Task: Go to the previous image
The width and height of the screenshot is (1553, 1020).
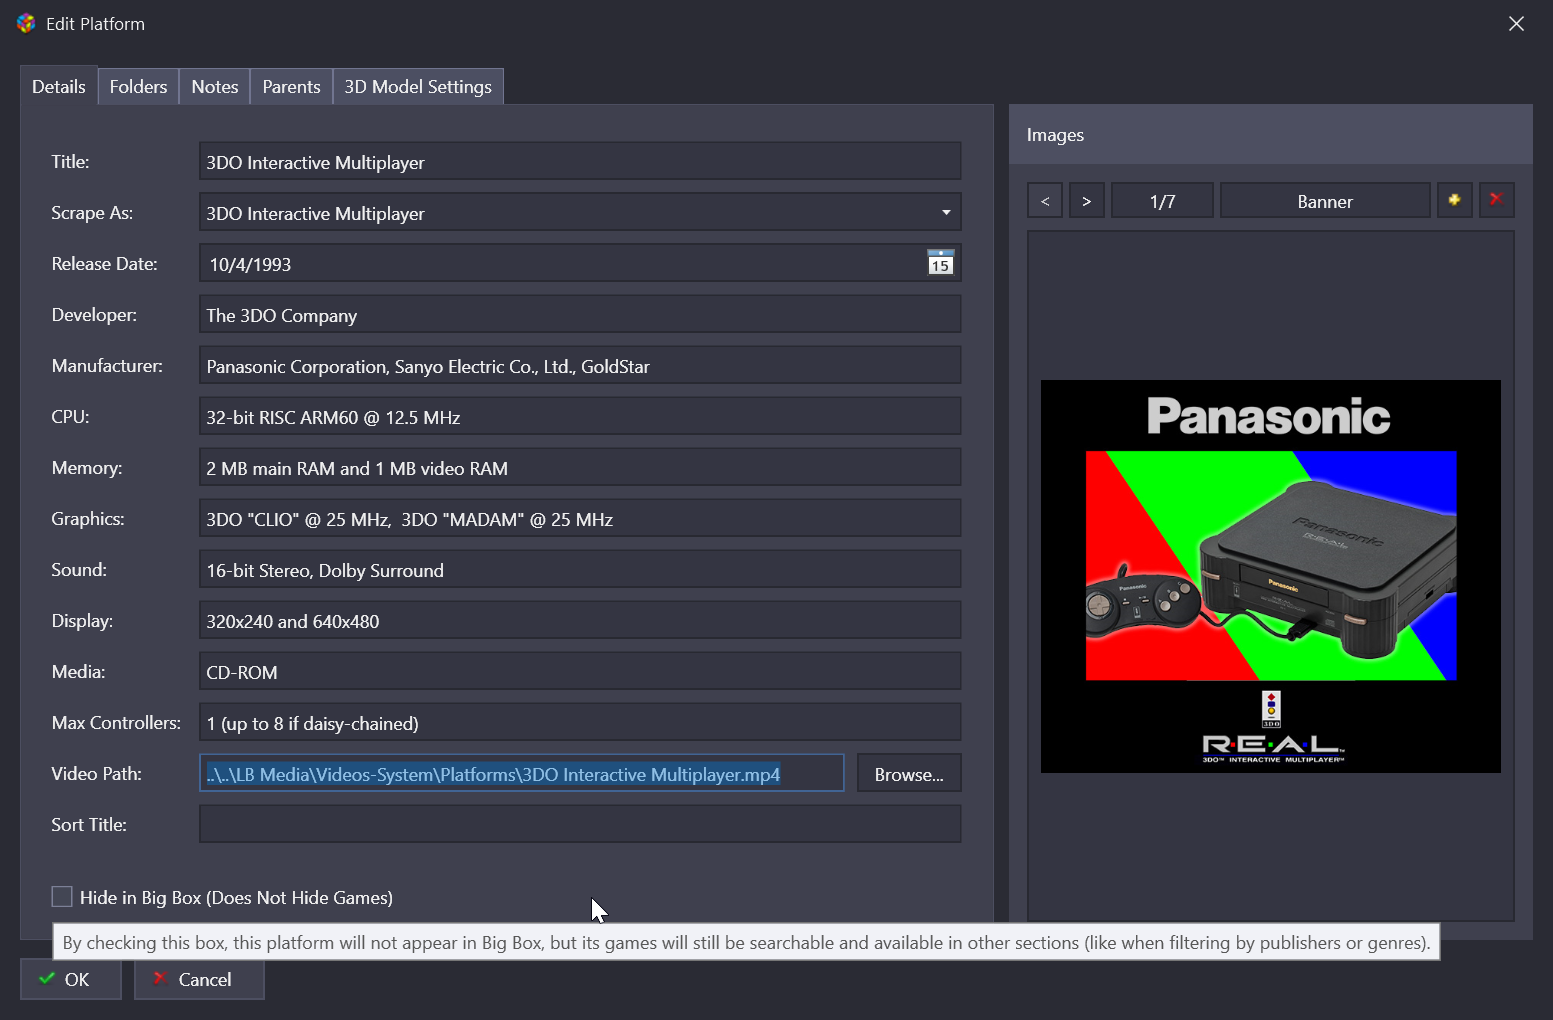Action: [x=1045, y=201]
